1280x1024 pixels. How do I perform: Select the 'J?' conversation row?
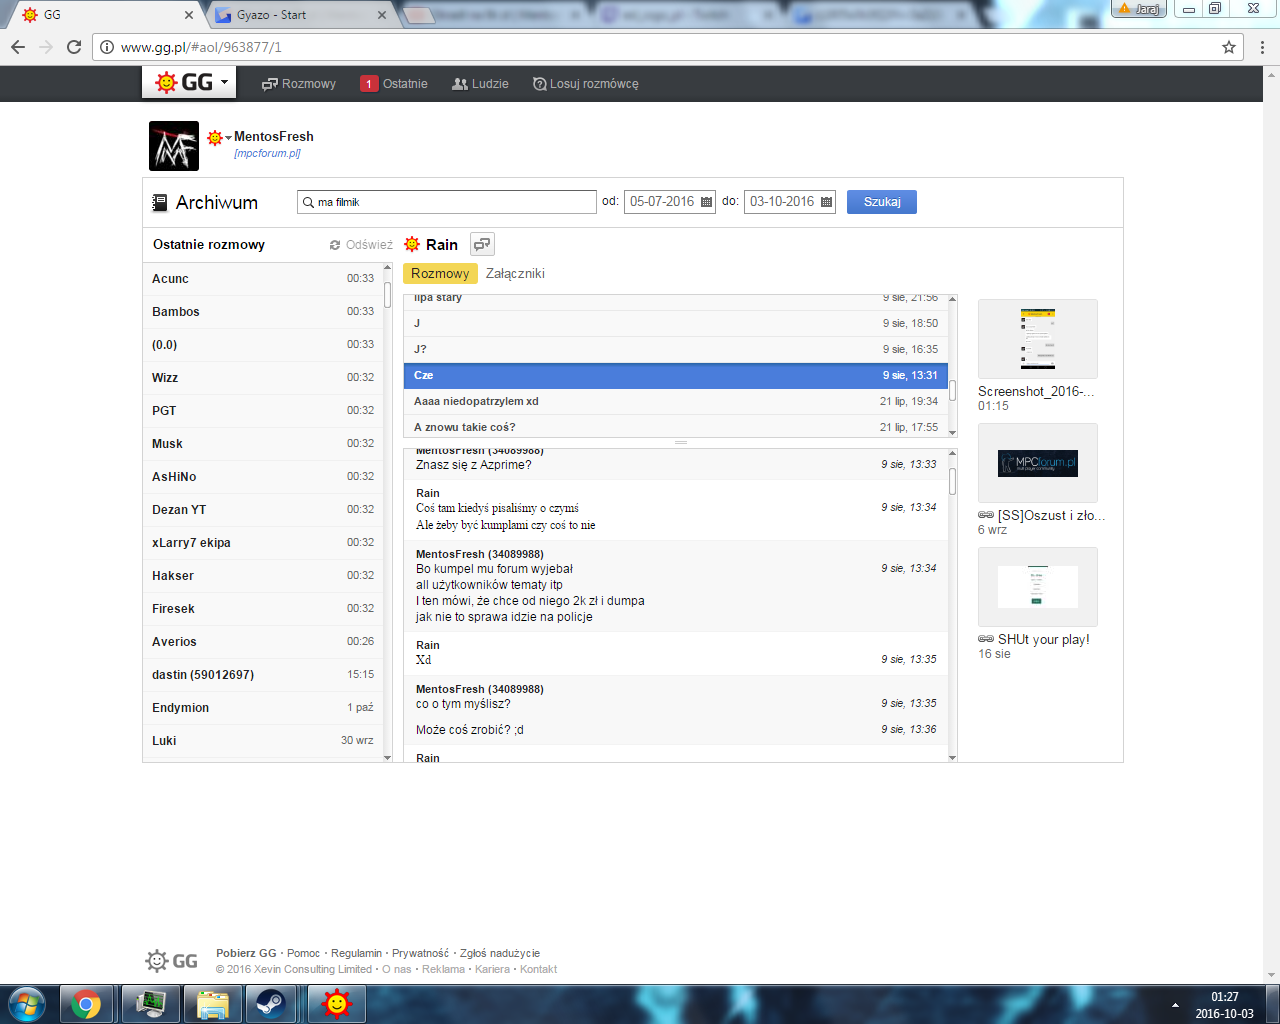click(x=676, y=350)
